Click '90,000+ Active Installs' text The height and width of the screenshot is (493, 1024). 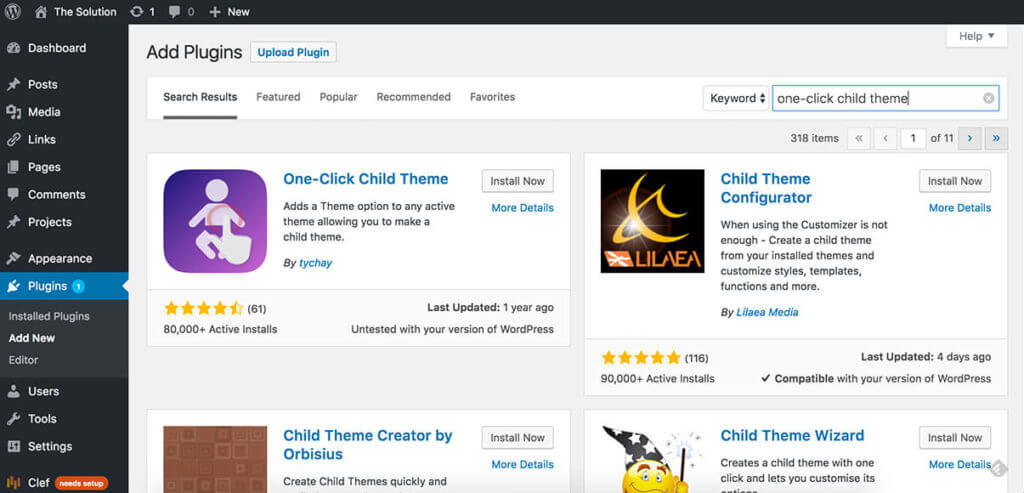point(658,378)
